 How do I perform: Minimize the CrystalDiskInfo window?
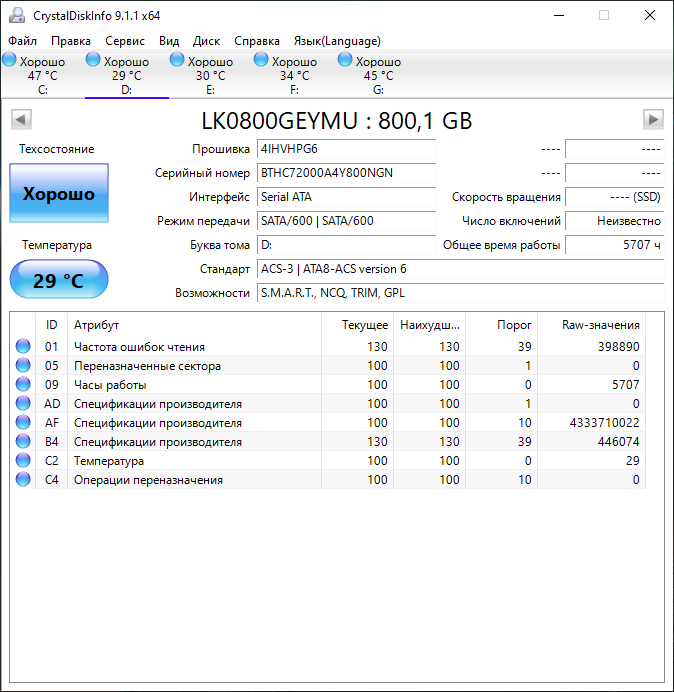[x=559, y=15]
